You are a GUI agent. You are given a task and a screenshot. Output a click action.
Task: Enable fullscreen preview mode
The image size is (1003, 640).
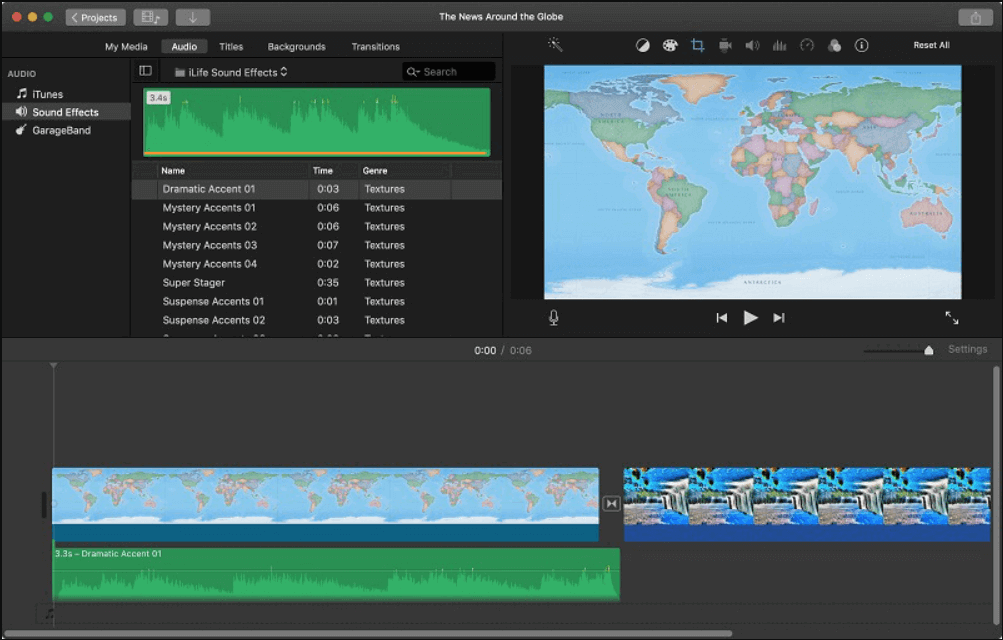[x=951, y=317]
